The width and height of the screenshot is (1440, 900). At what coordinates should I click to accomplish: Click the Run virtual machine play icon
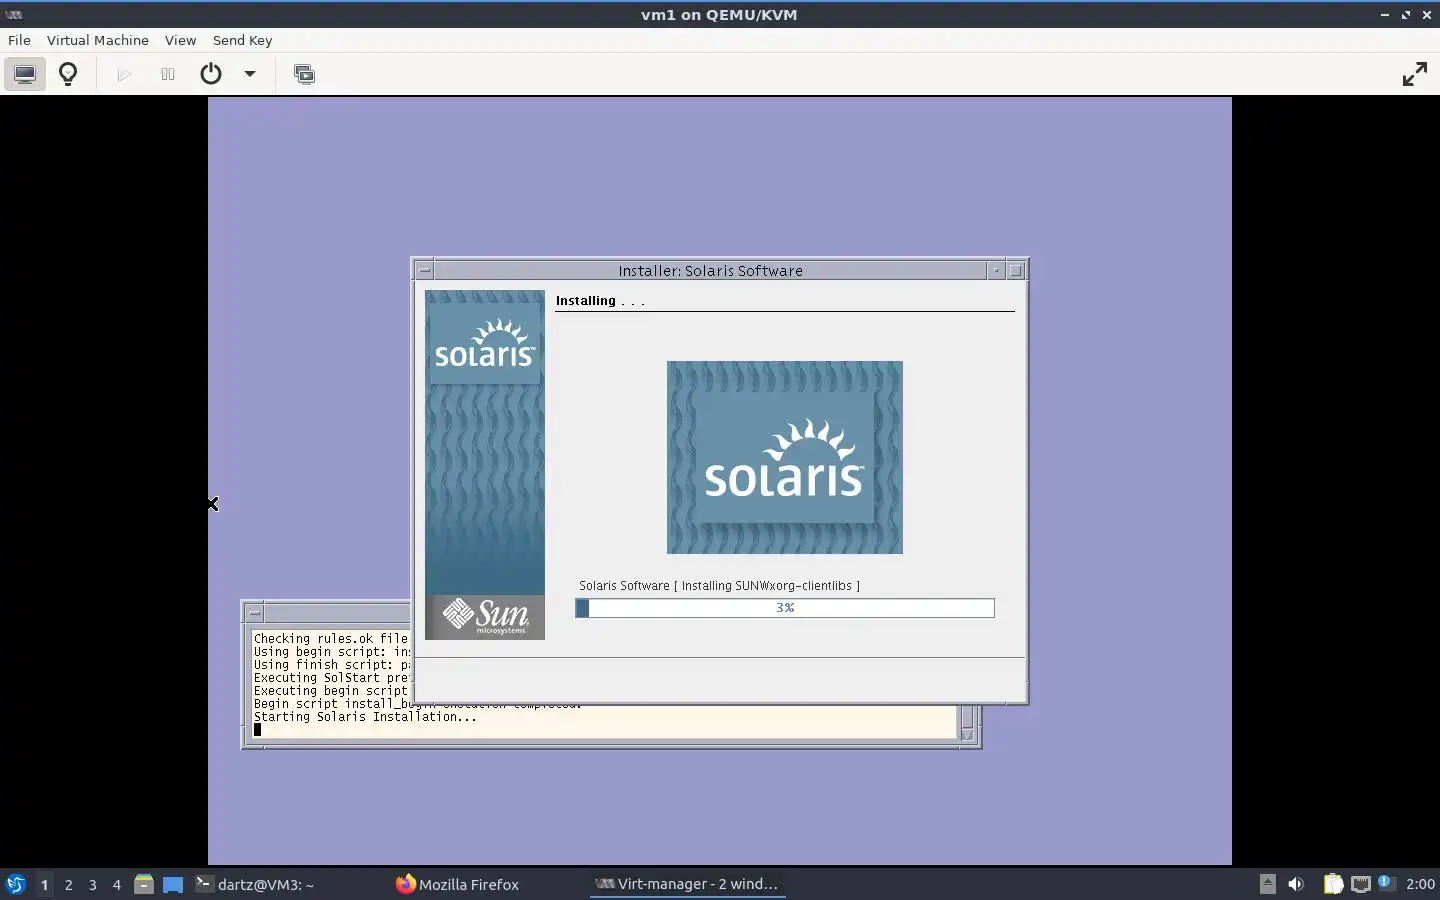click(x=124, y=74)
